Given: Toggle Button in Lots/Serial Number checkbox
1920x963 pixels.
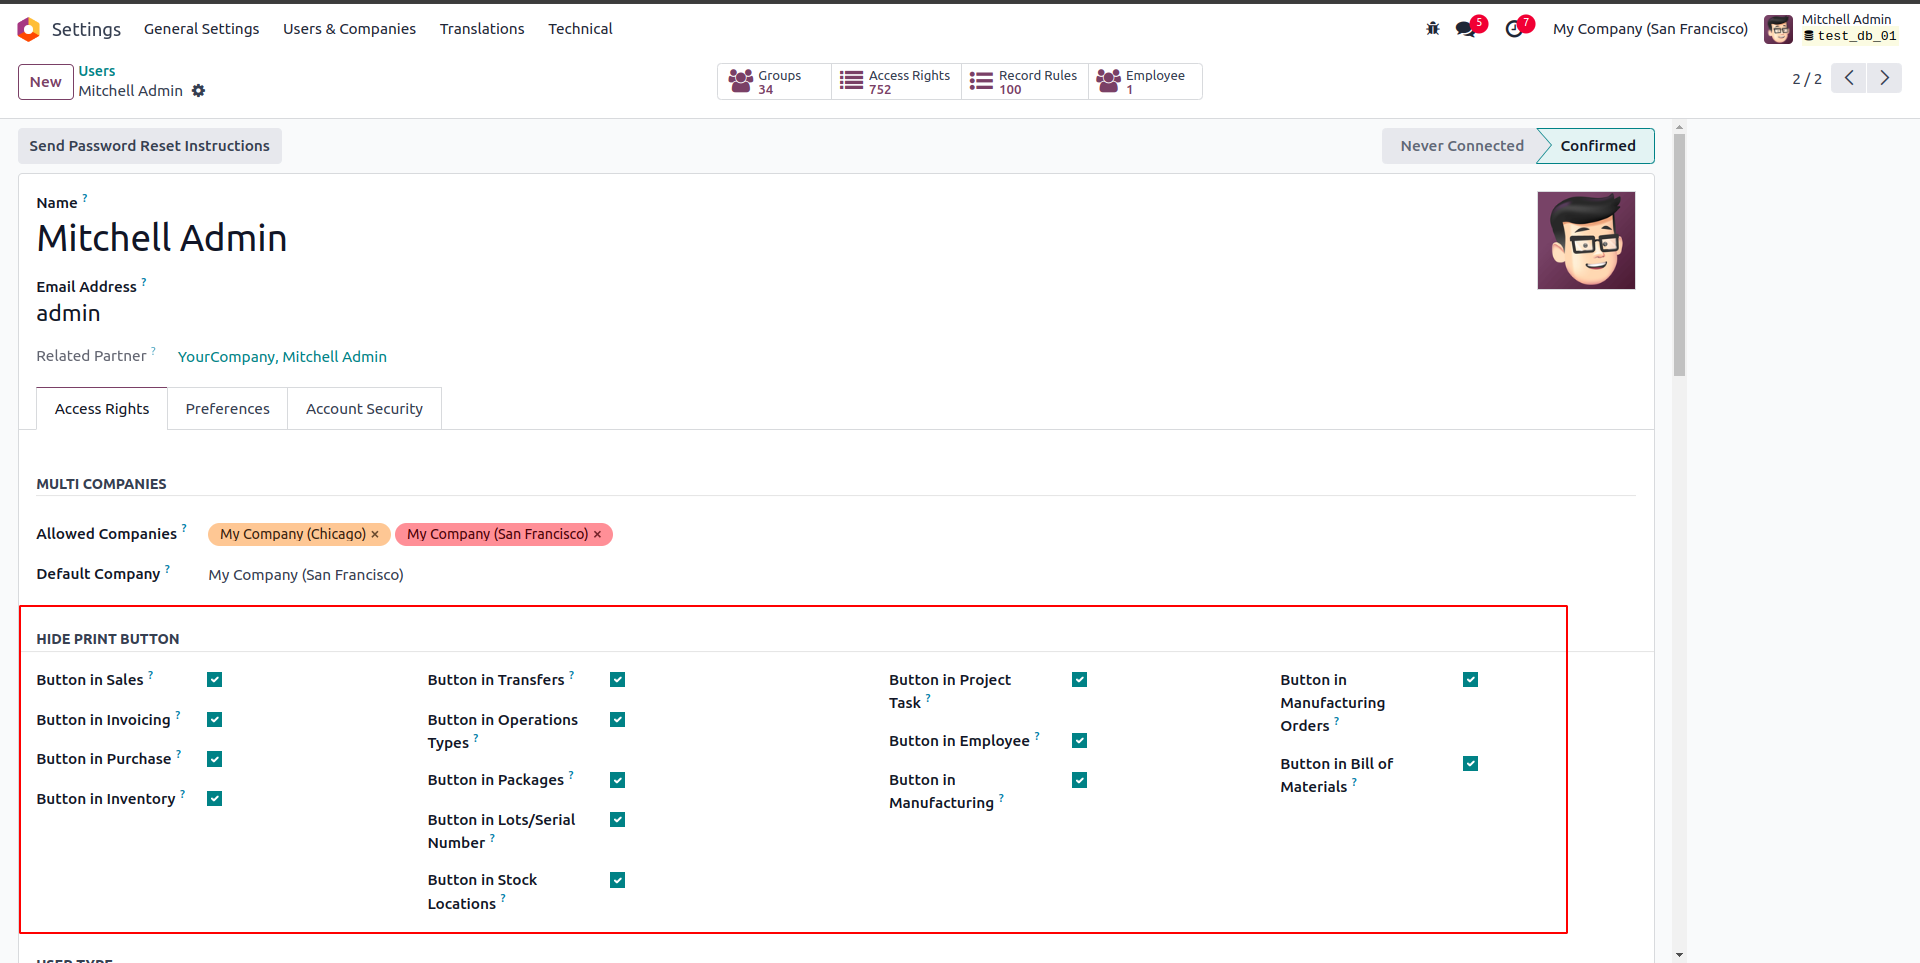Looking at the screenshot, I should point(618,820).
